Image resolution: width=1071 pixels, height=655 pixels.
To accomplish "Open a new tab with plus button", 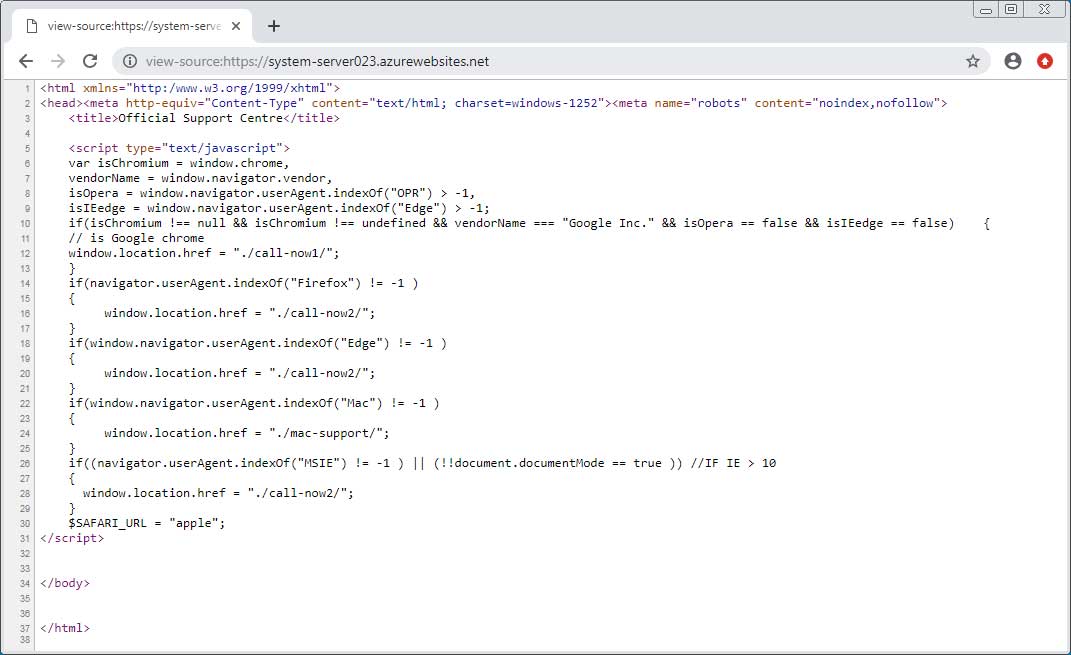I will point(274,26).
